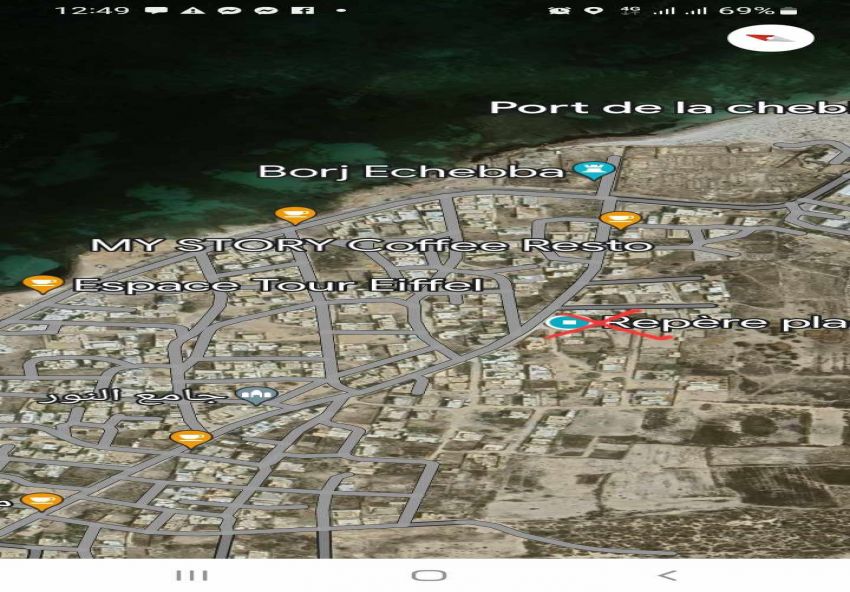
Task: Select the mosque icon on the map
Action: [x=256, y=397]
